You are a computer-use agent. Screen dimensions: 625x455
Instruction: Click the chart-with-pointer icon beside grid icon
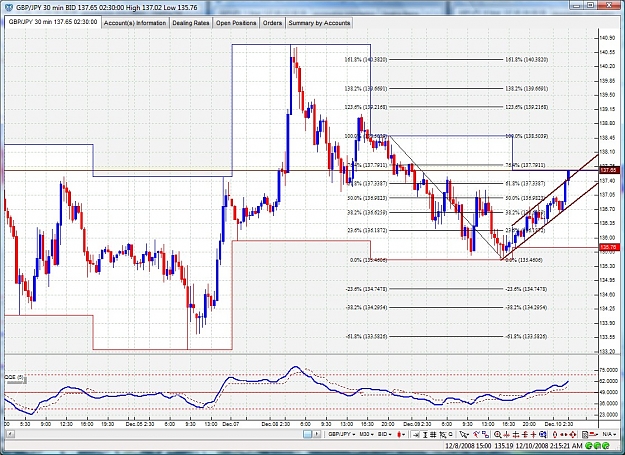pos(443,435)
